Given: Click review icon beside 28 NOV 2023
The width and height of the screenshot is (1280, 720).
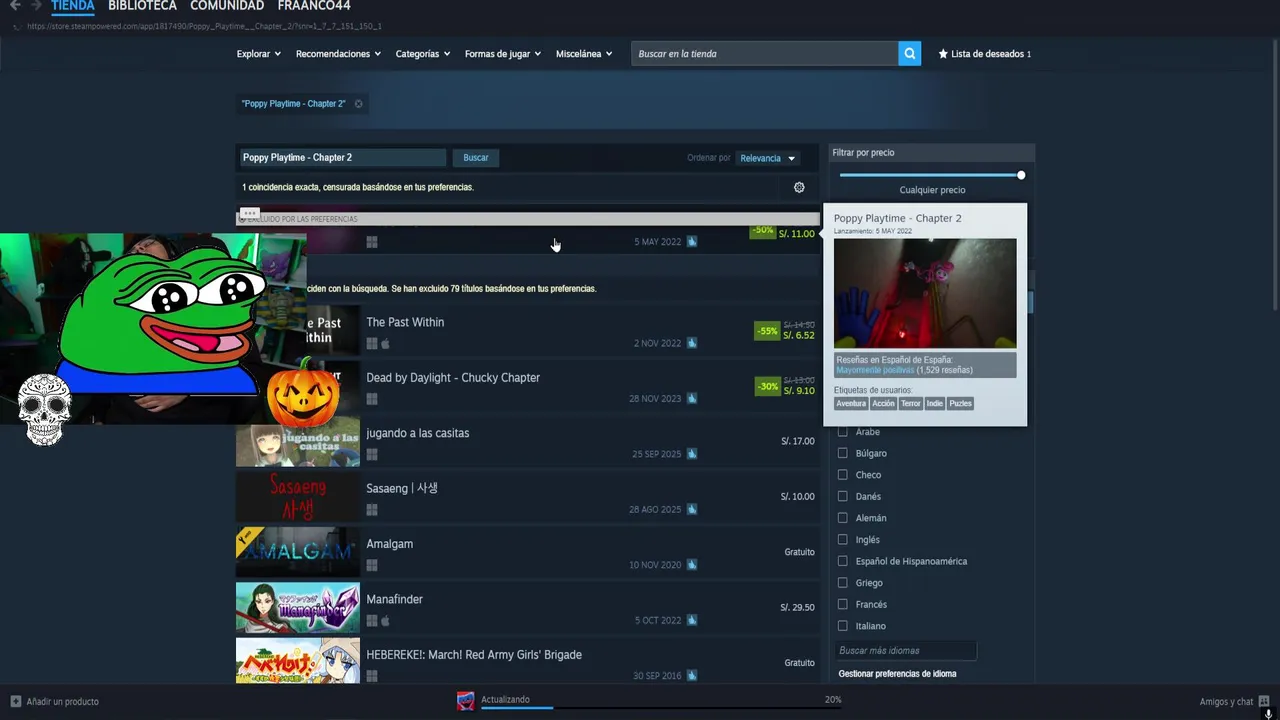Looking at the screenshot, I should [x=692, y=399].
